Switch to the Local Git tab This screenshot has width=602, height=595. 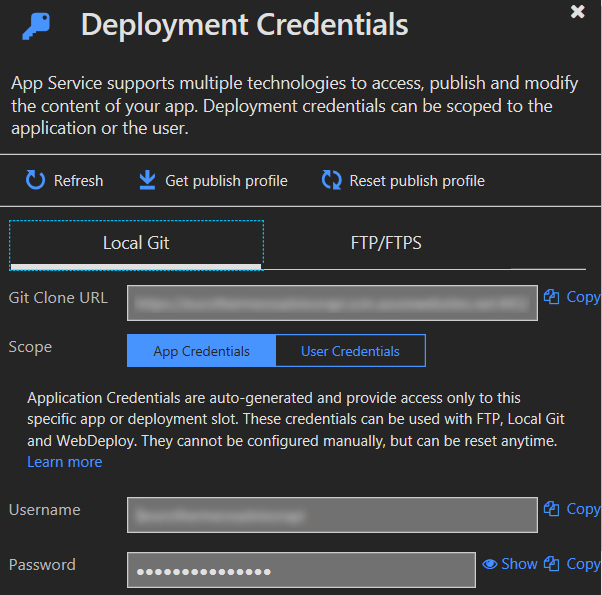pyautogui.click(x=136, y=245)
